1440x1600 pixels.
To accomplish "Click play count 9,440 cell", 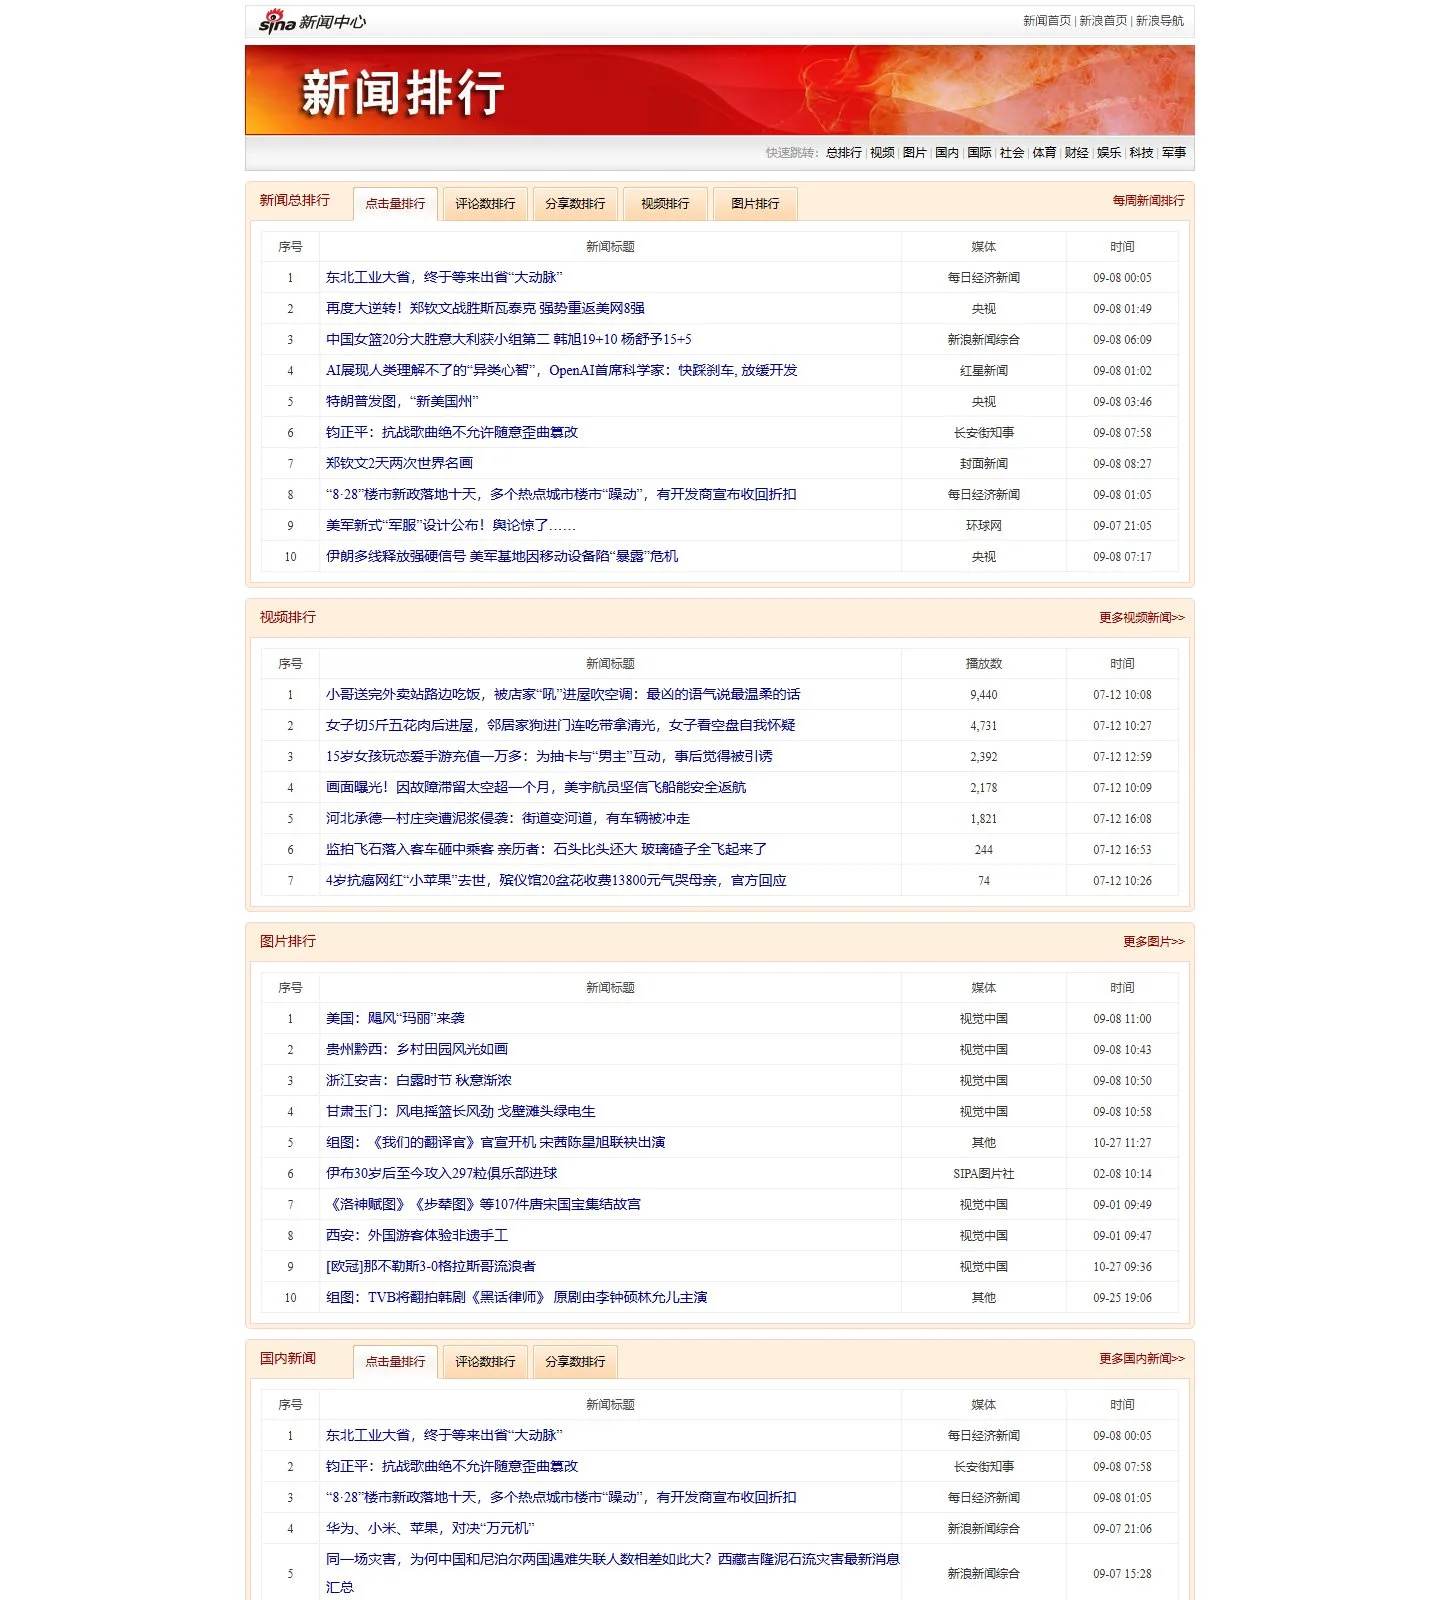I will [984, 695].
